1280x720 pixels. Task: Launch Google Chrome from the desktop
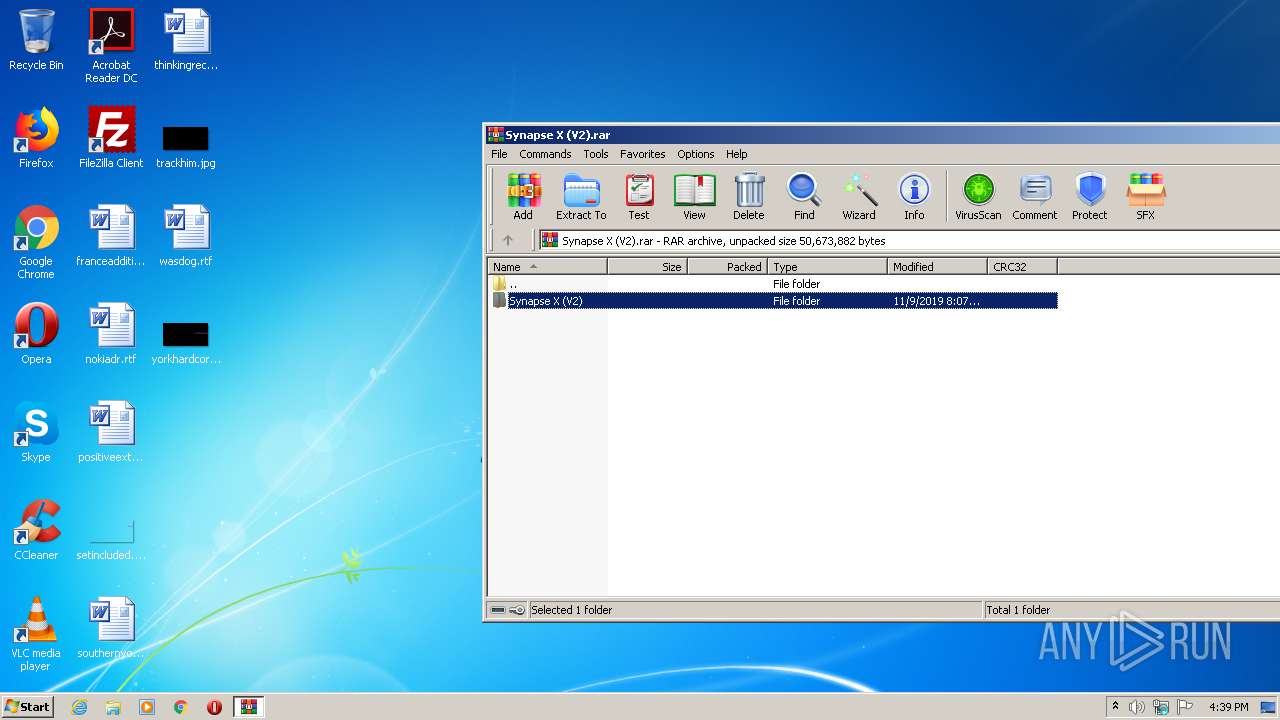(x=36, y=243)
